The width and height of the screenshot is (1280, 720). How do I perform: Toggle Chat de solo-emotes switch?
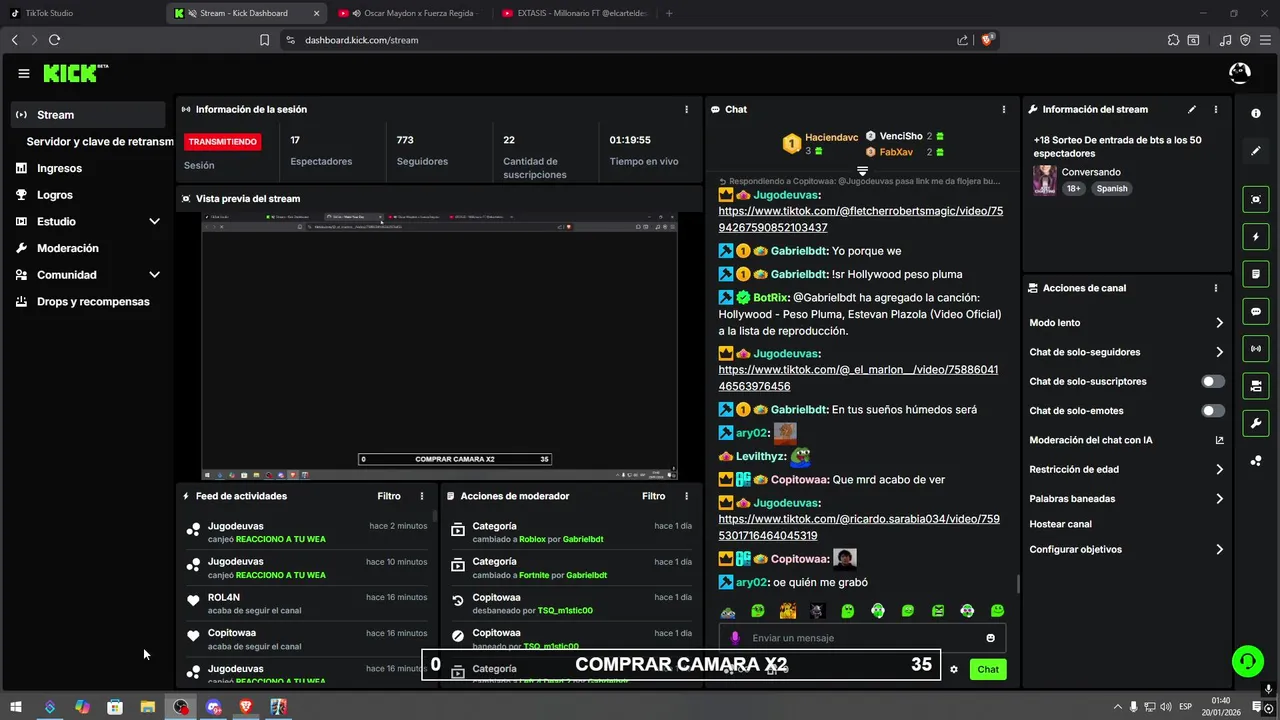(1213, 411)
